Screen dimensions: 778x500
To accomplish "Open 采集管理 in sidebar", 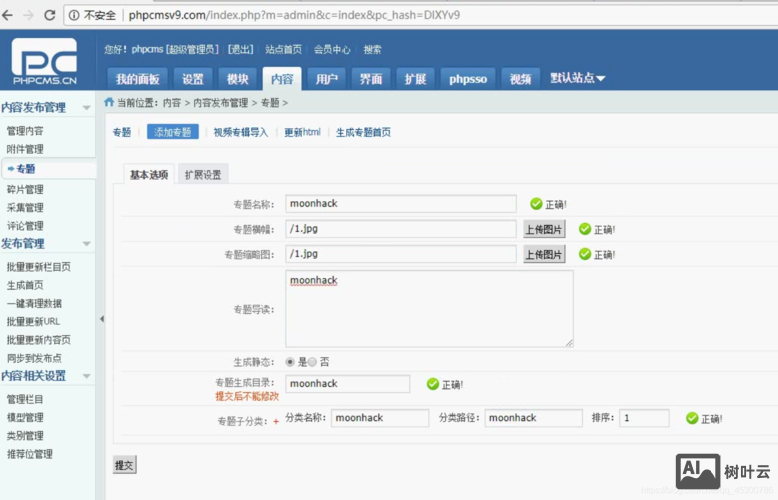I will point(25,208).
